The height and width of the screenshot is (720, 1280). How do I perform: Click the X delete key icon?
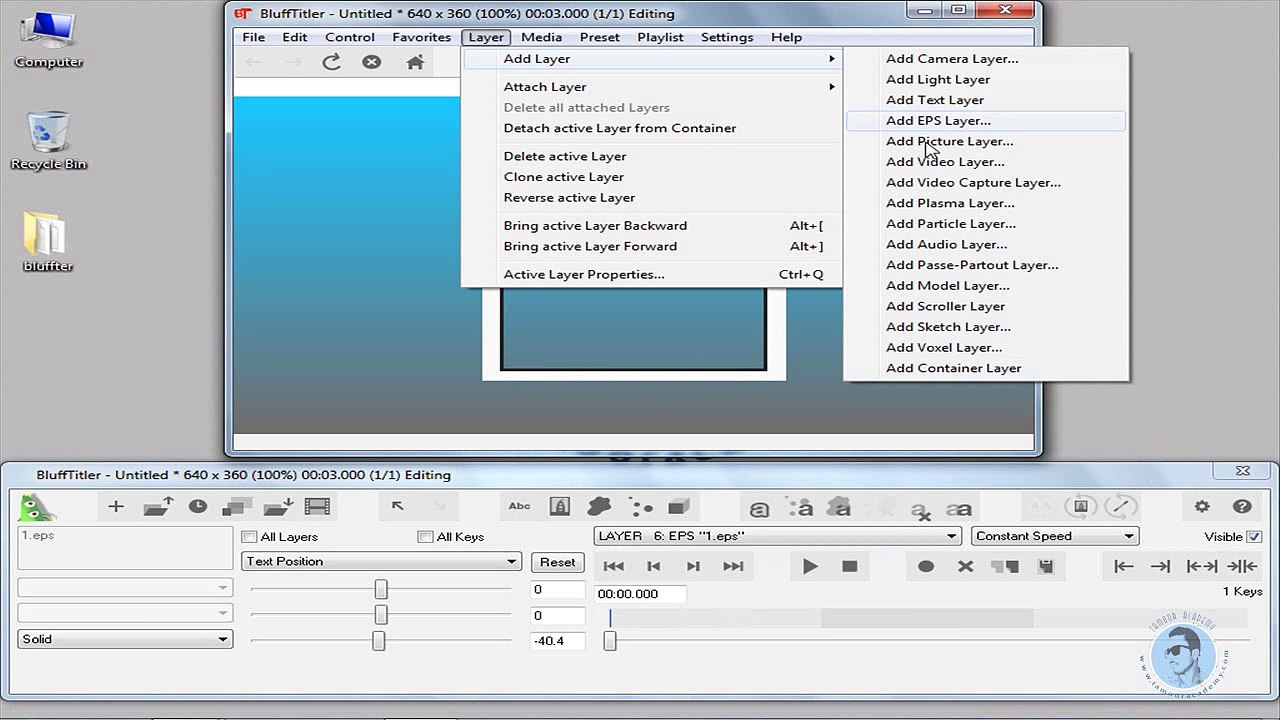click(965, 566)
